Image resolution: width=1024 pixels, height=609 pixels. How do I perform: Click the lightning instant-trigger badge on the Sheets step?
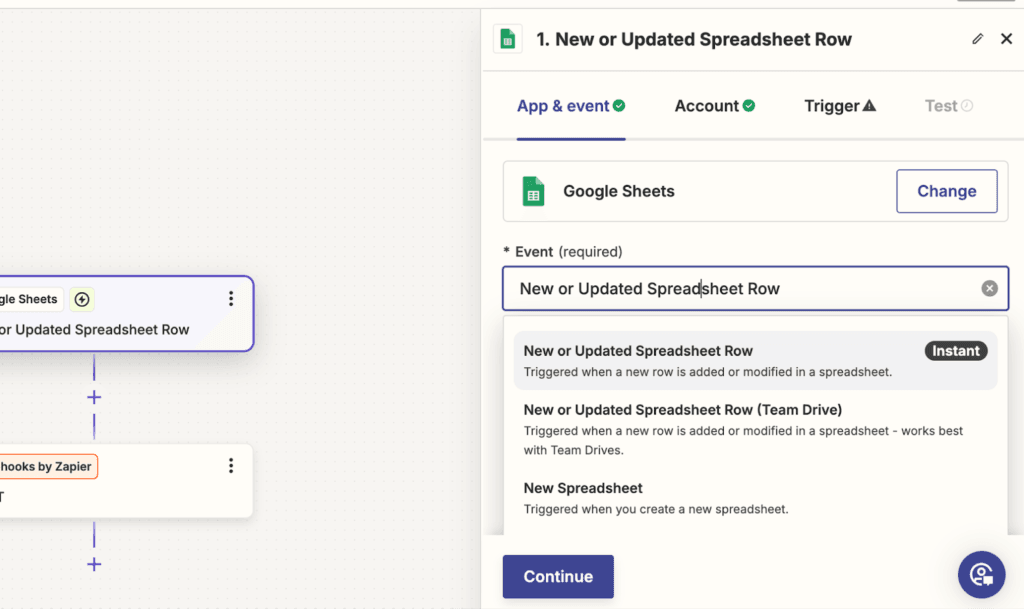(x=81, y=299)
